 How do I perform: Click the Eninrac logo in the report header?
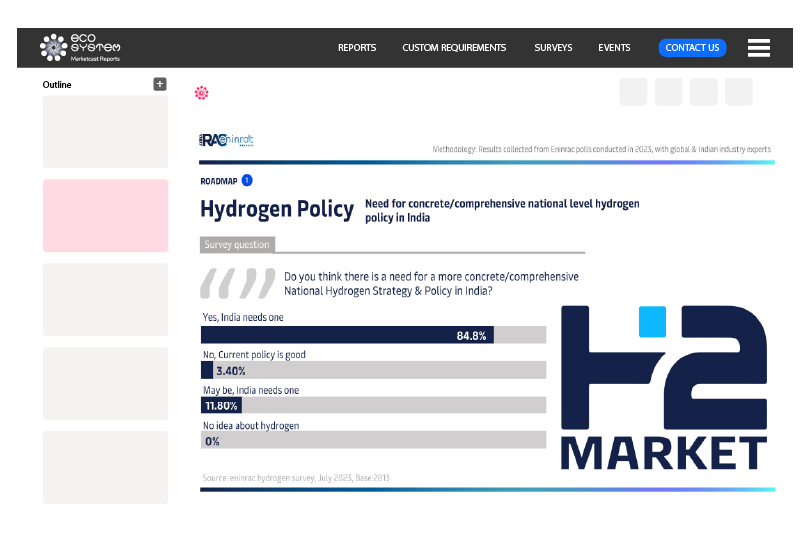(227, 140)
